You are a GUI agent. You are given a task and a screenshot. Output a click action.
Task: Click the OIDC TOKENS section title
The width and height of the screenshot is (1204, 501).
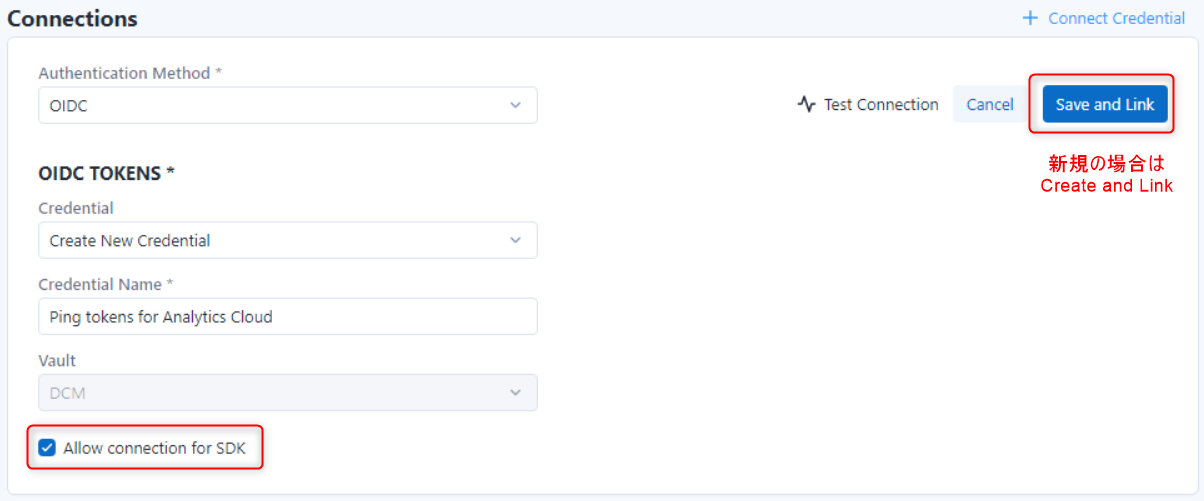pyautogui.click(x=106, y=173)
